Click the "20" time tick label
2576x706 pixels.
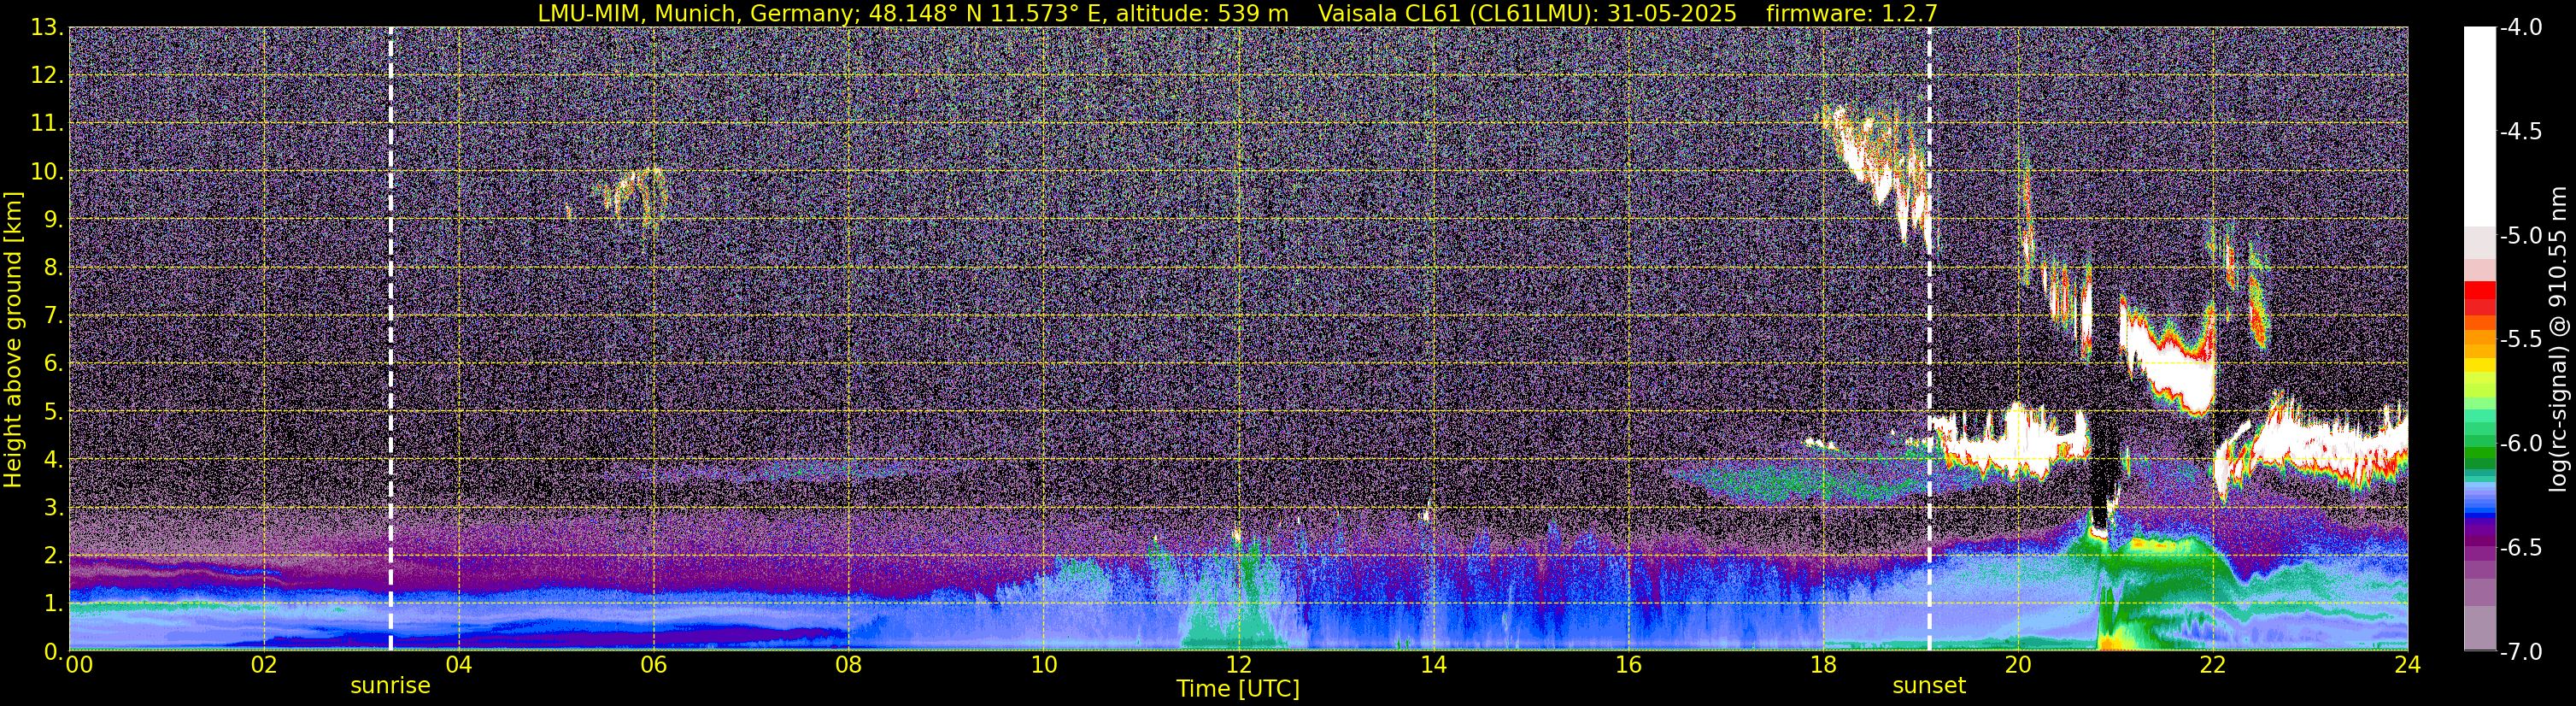click(x=2018, y=665)
